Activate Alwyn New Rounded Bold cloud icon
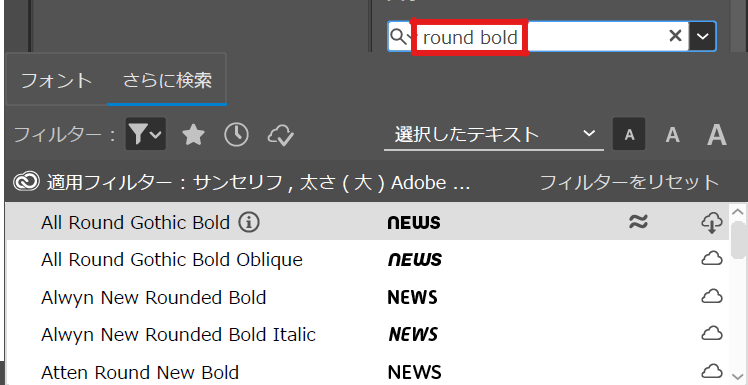 point(712,296)
